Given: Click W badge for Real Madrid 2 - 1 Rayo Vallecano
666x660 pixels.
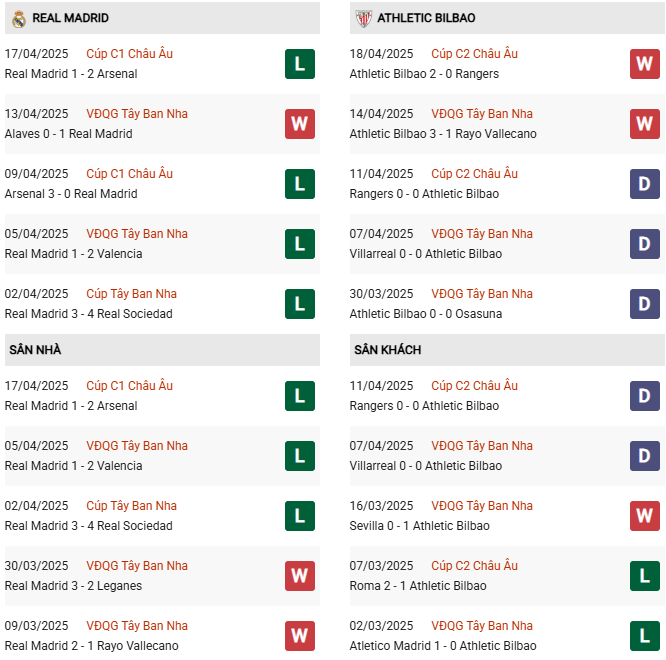Looking at the screenshot, I should [299, 636].
